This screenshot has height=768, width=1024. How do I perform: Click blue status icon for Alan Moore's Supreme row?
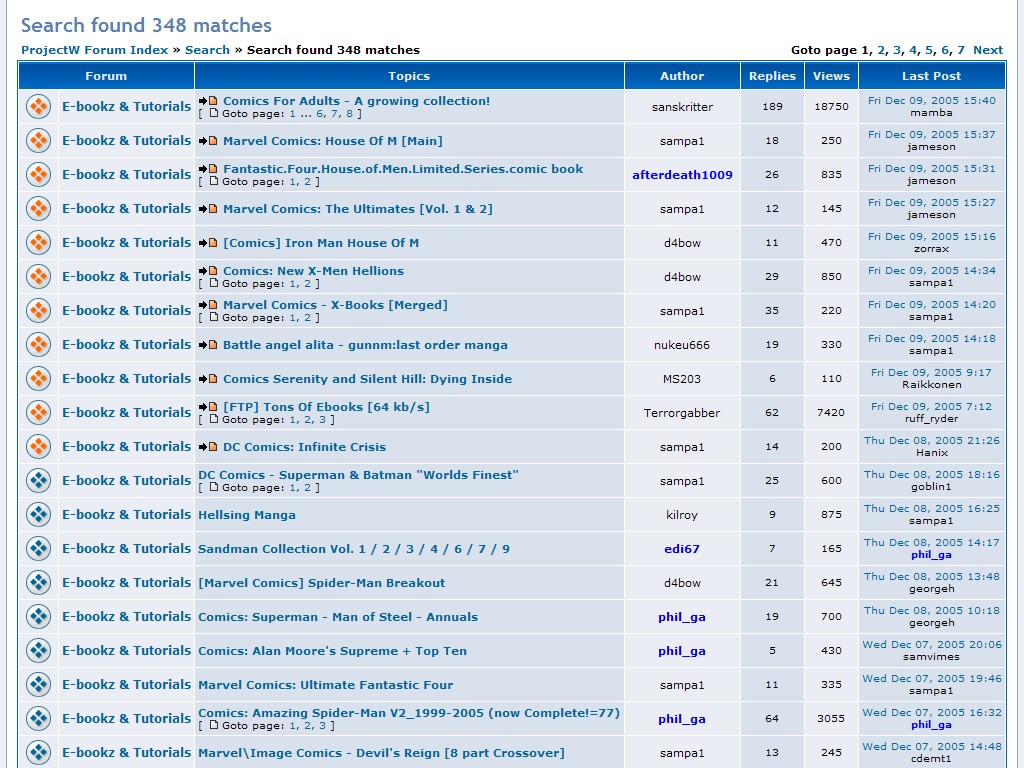click(39, 650)
